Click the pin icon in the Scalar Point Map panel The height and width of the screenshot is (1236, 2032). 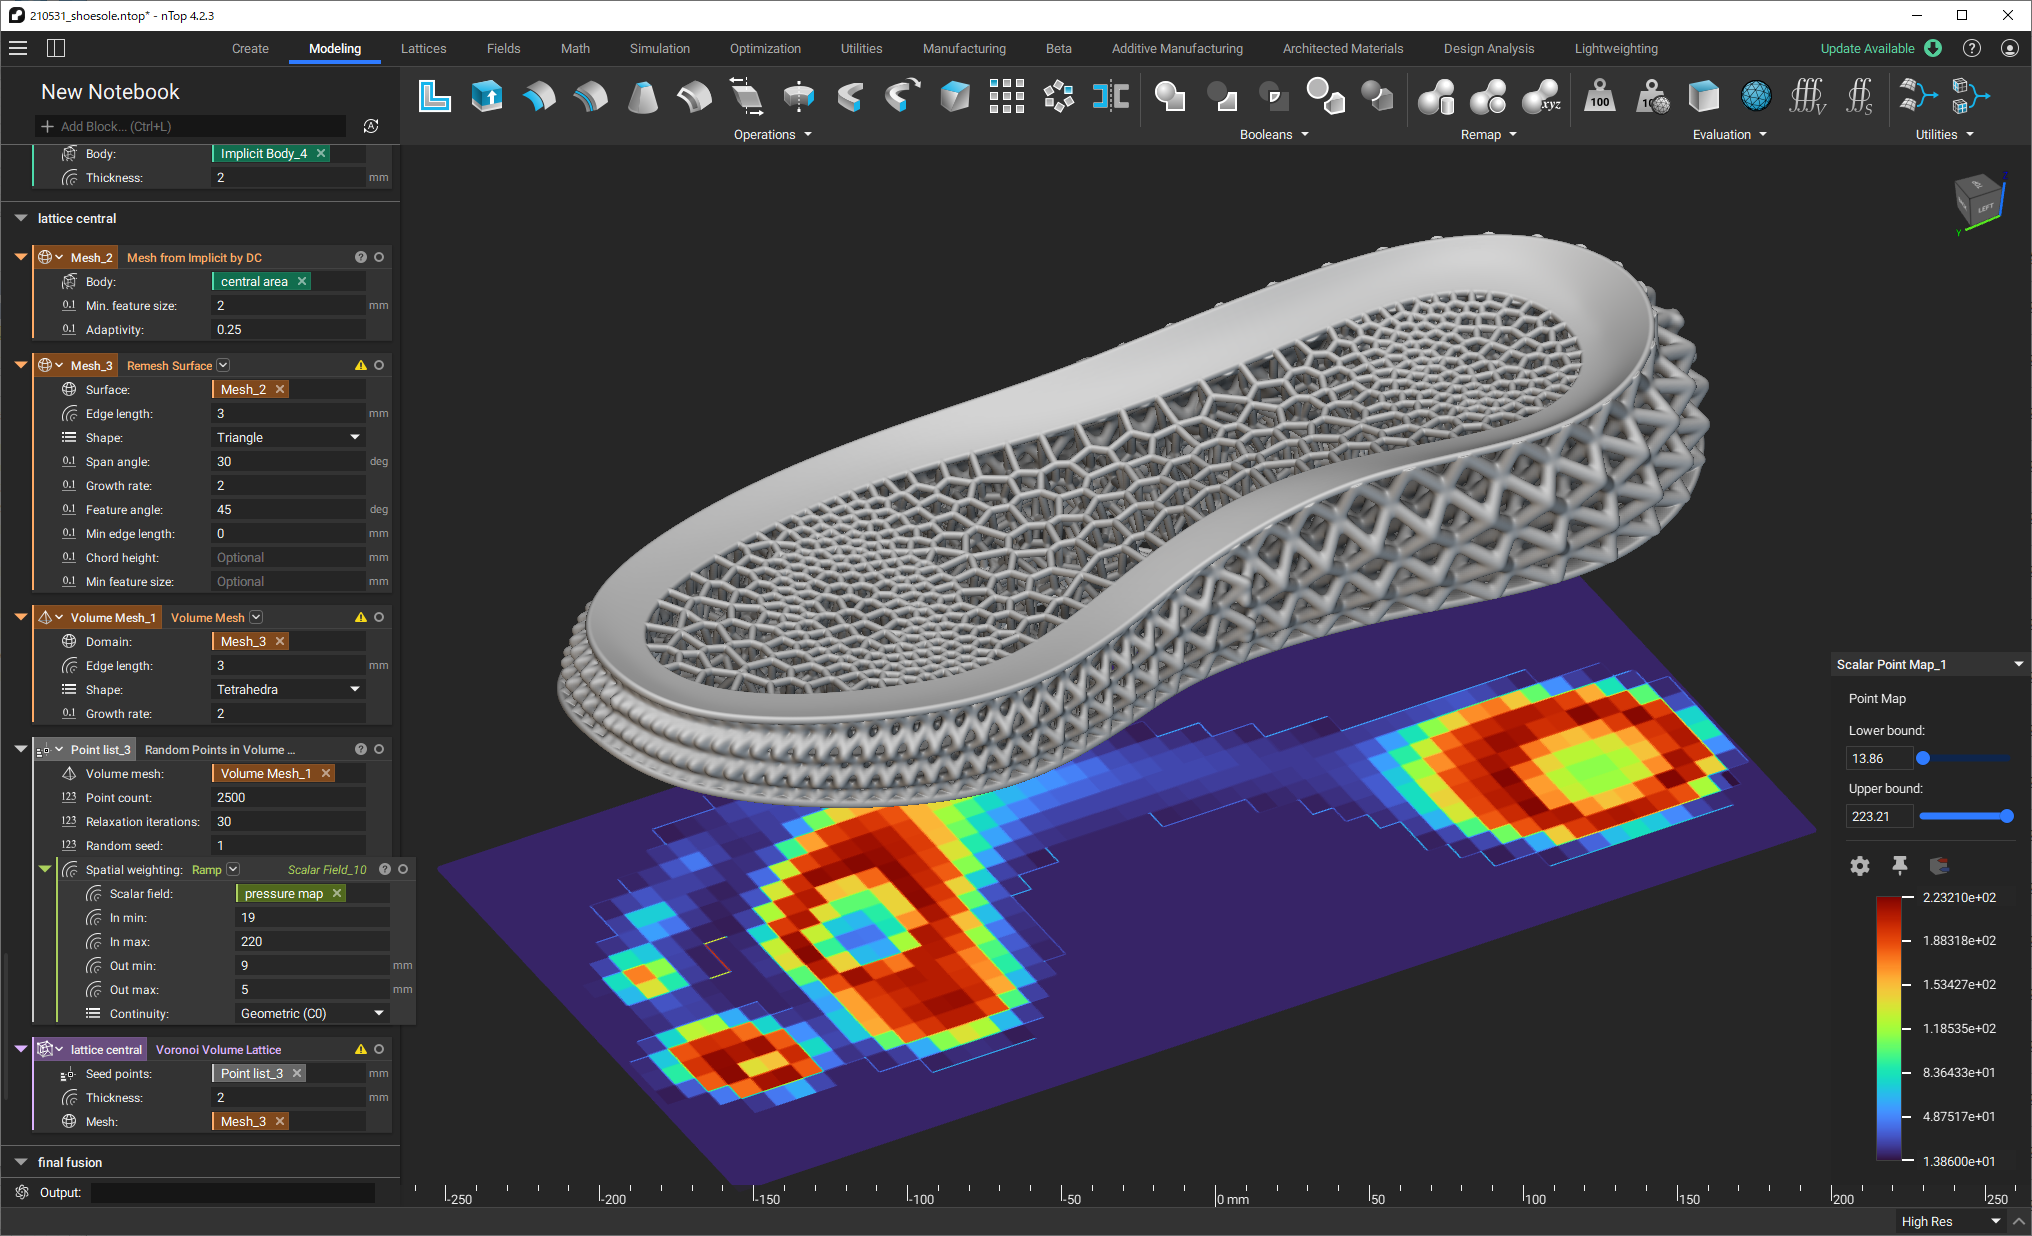(1899, 866)
